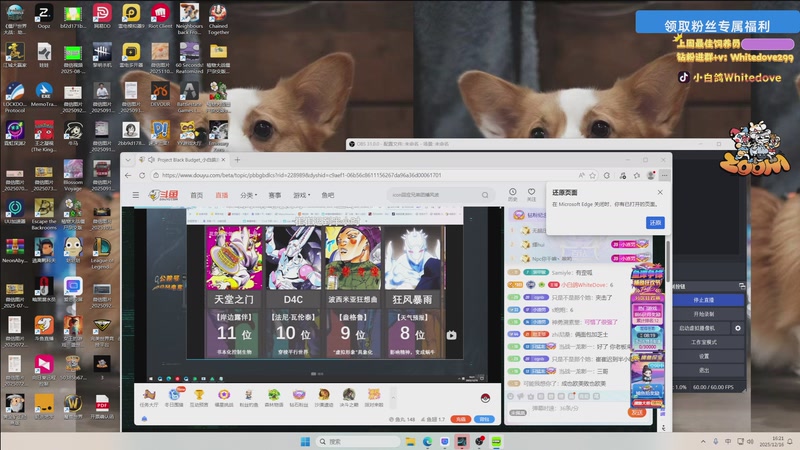The image size is (800, 450).
Task: Click the Douyu search magnifier icon
Action: click(485, 195)
